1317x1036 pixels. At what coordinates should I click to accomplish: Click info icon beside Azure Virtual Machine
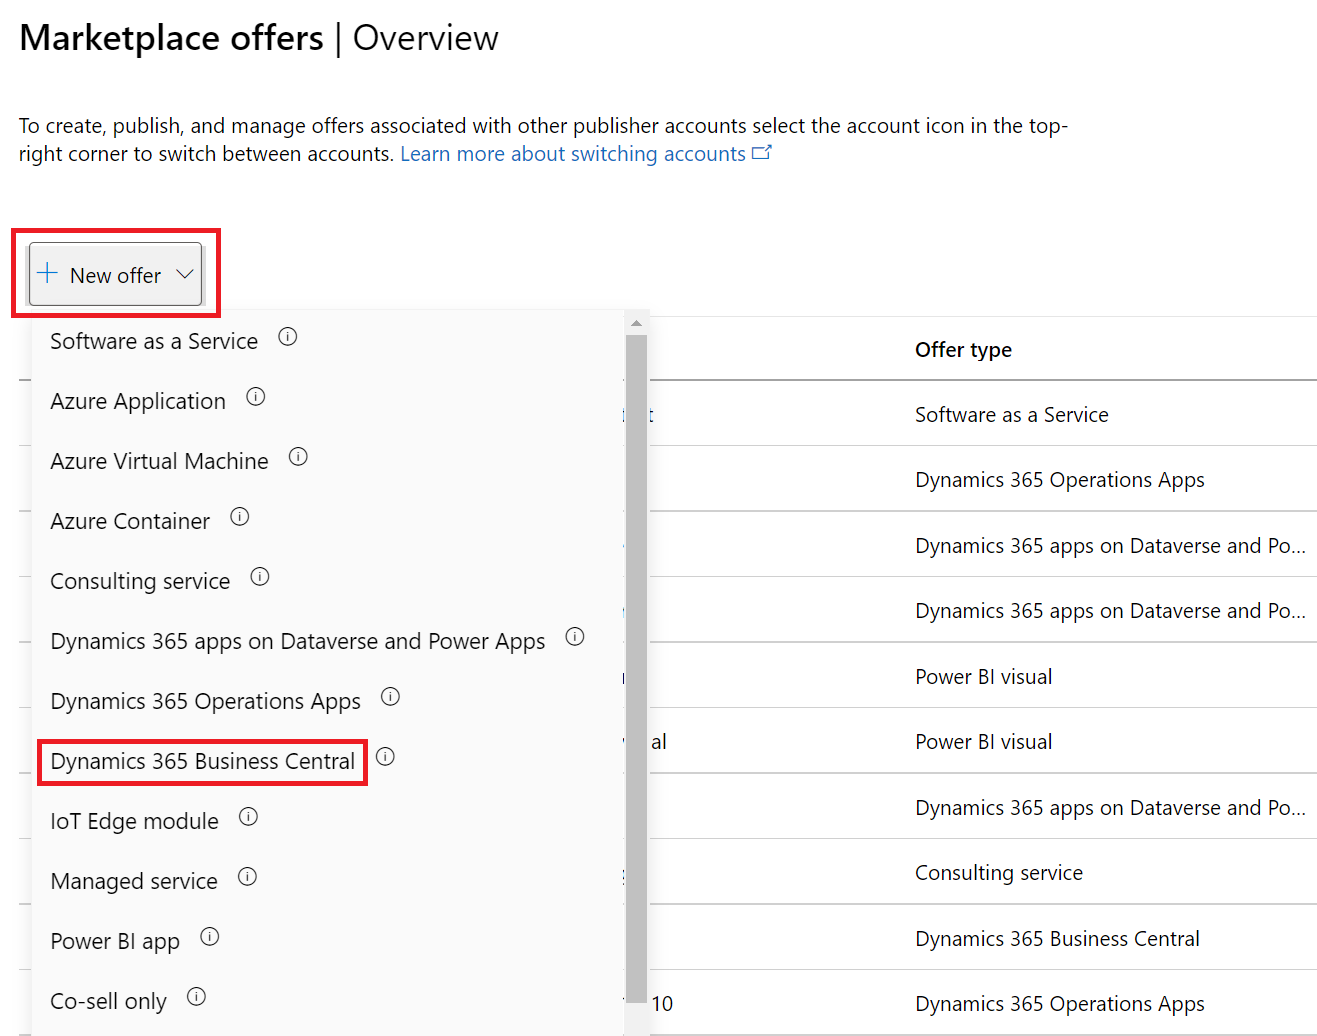click(x=298, y=457)
